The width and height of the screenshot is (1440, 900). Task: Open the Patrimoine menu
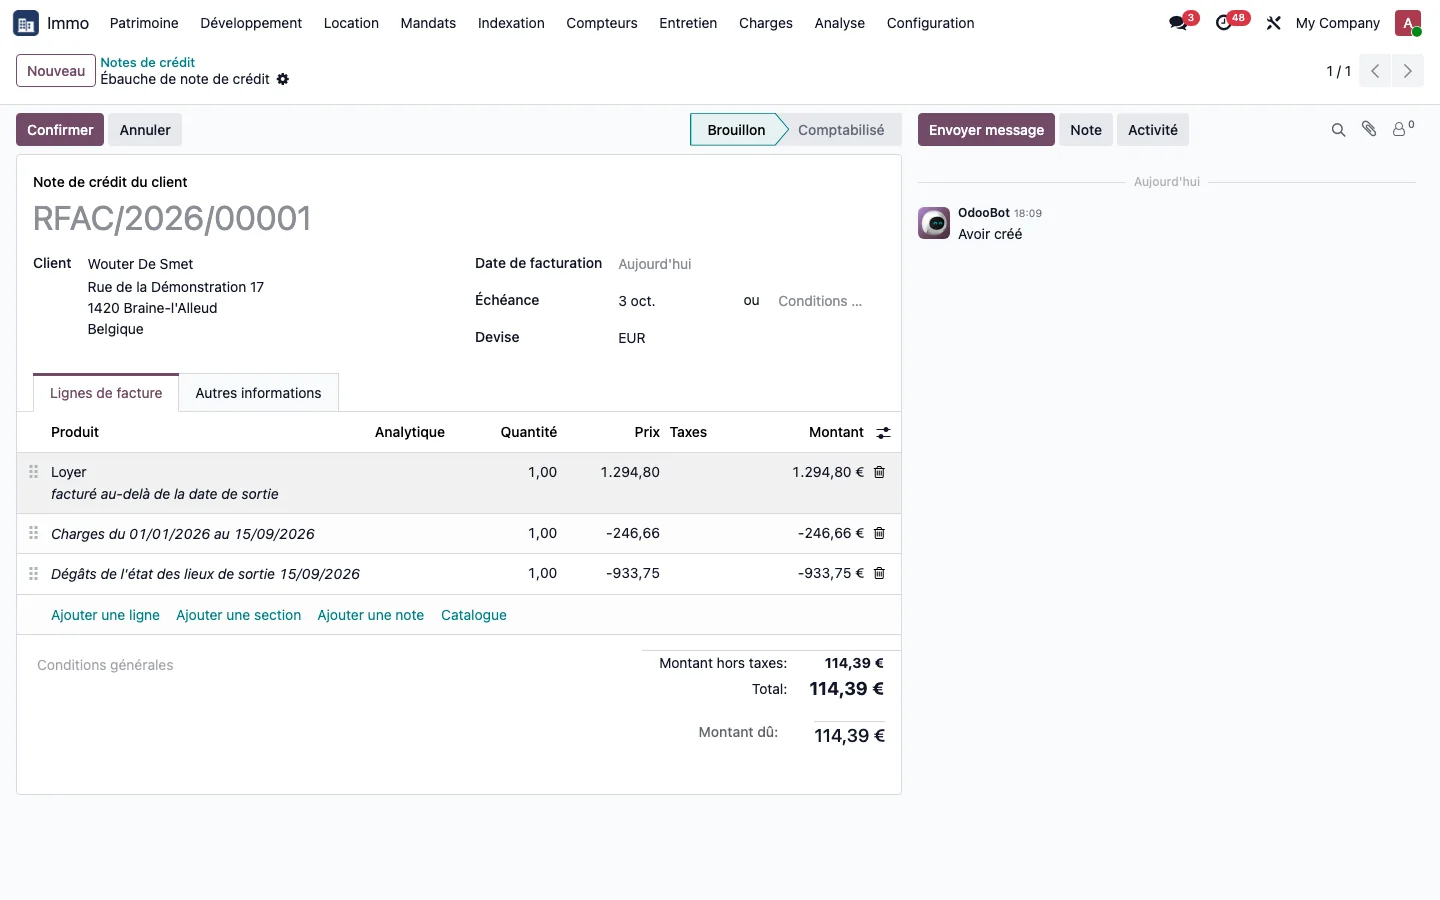(144, 23)
